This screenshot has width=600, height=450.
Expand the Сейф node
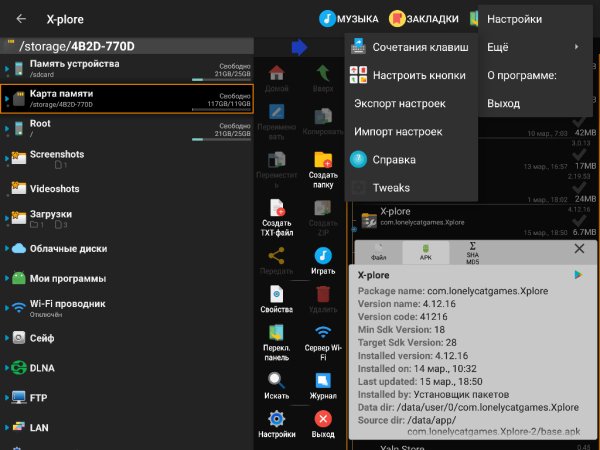(x=7, y=338)
